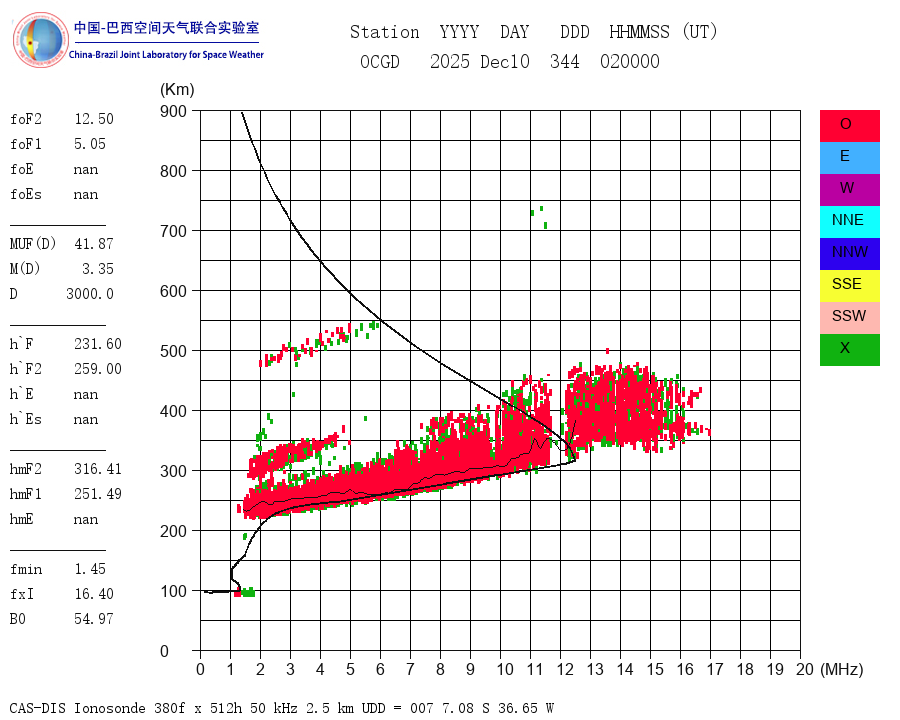Click the foF1 value 5.05
This screenshot has width=900, height=720.
coord(90,144)
